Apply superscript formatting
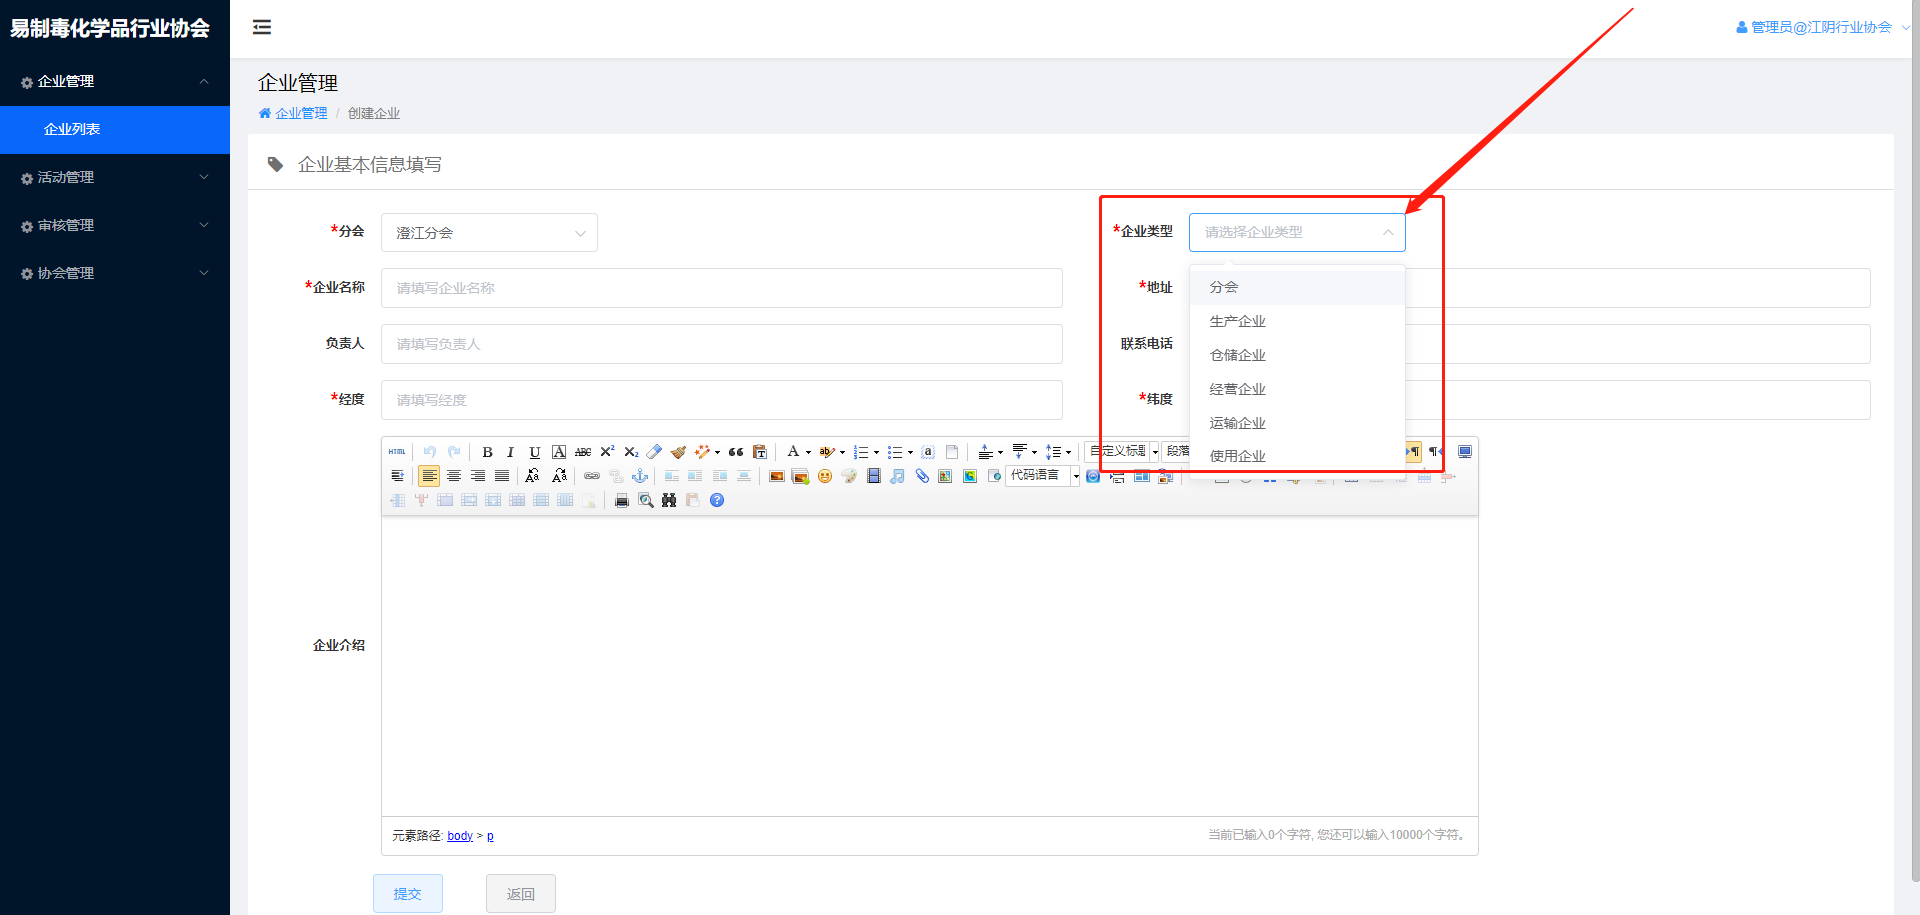The image size is (1920, 915). 607,452
